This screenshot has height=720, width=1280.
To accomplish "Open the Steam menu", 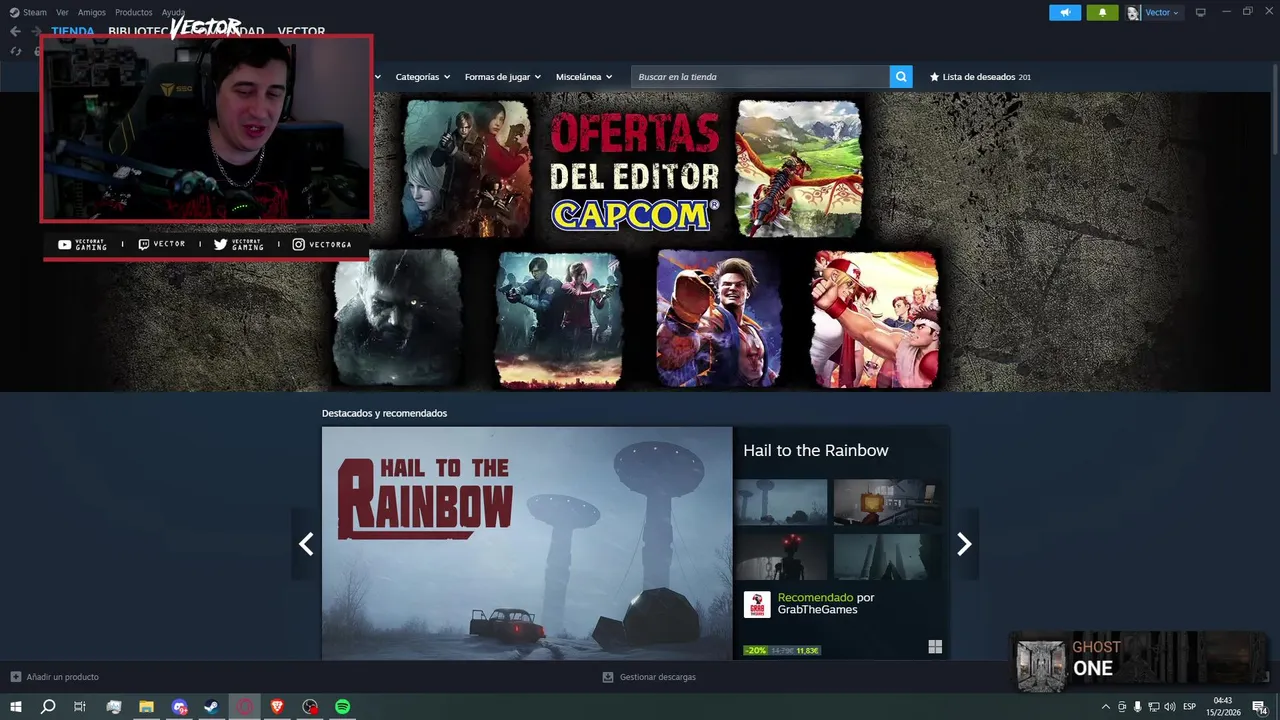I will point(28,12).
